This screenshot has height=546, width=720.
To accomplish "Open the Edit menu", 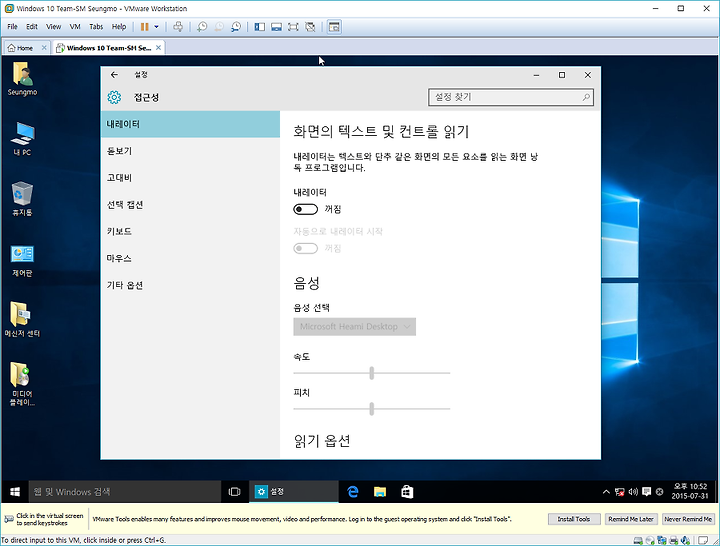I will click(x=32, y=27).
